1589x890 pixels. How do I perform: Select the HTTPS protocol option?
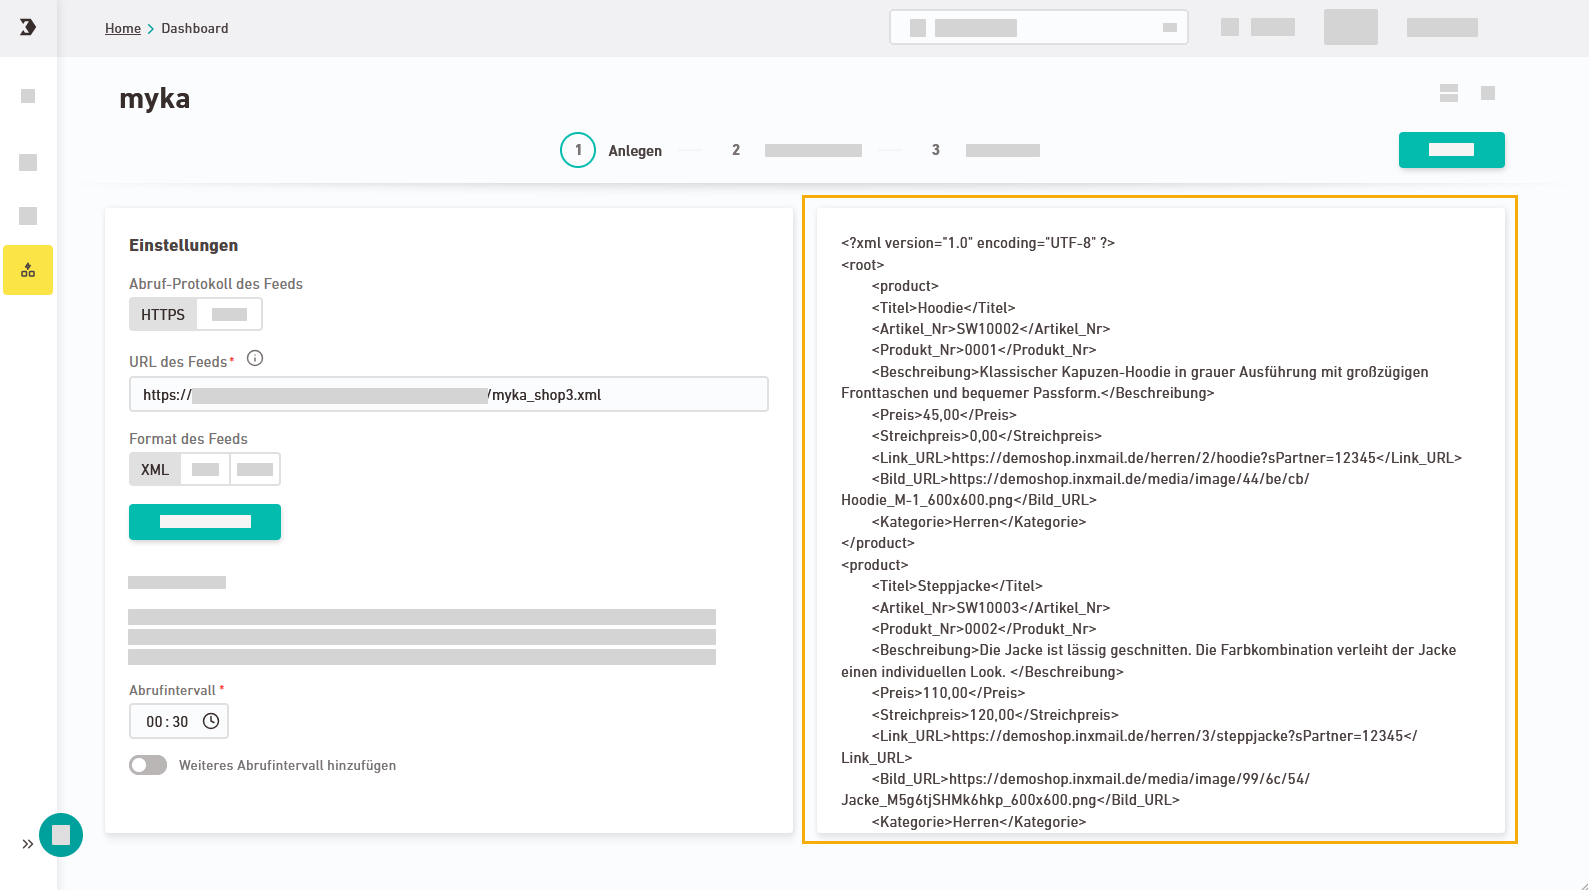(x=163, y=314)
